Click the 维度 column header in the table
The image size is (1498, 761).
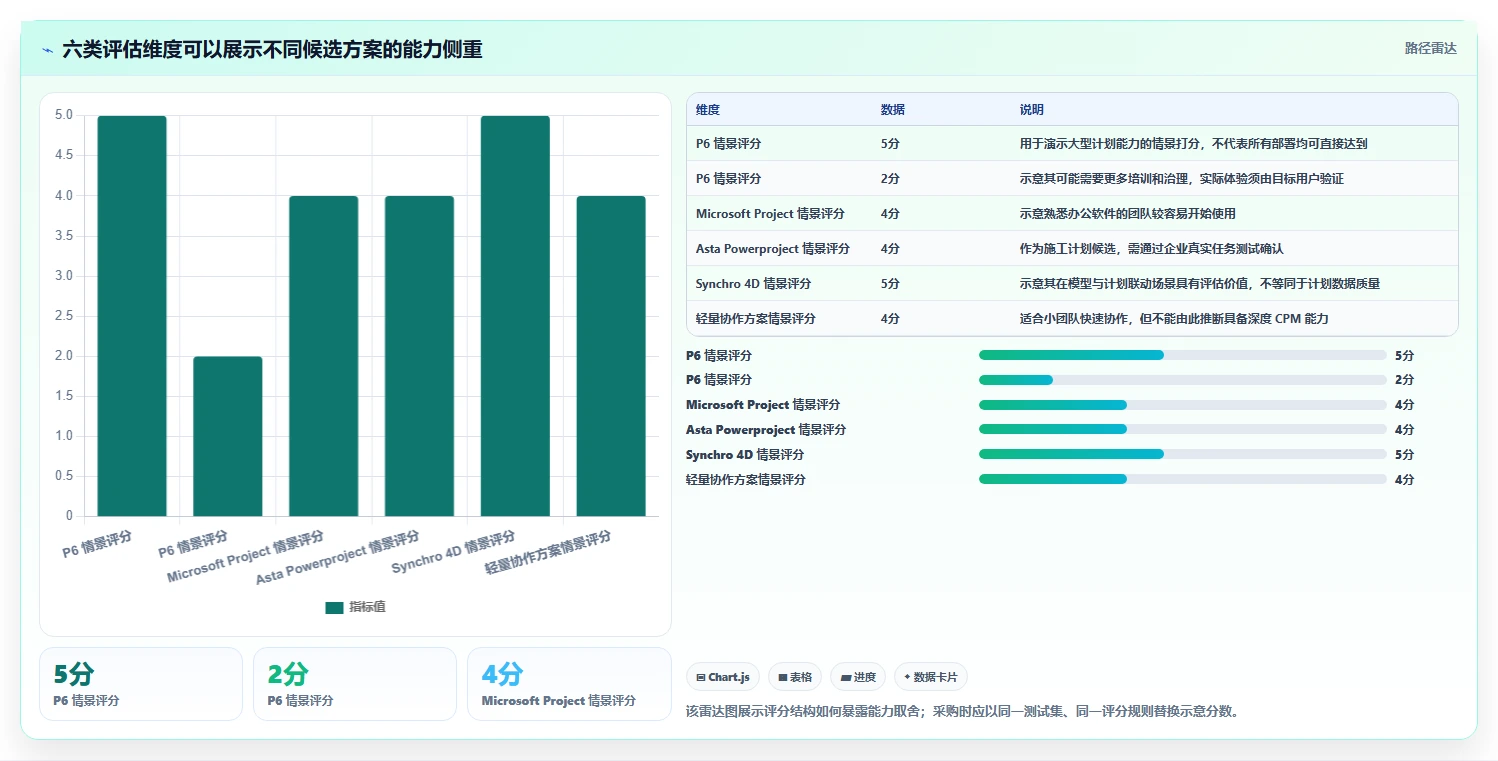[x=708, y=110]
